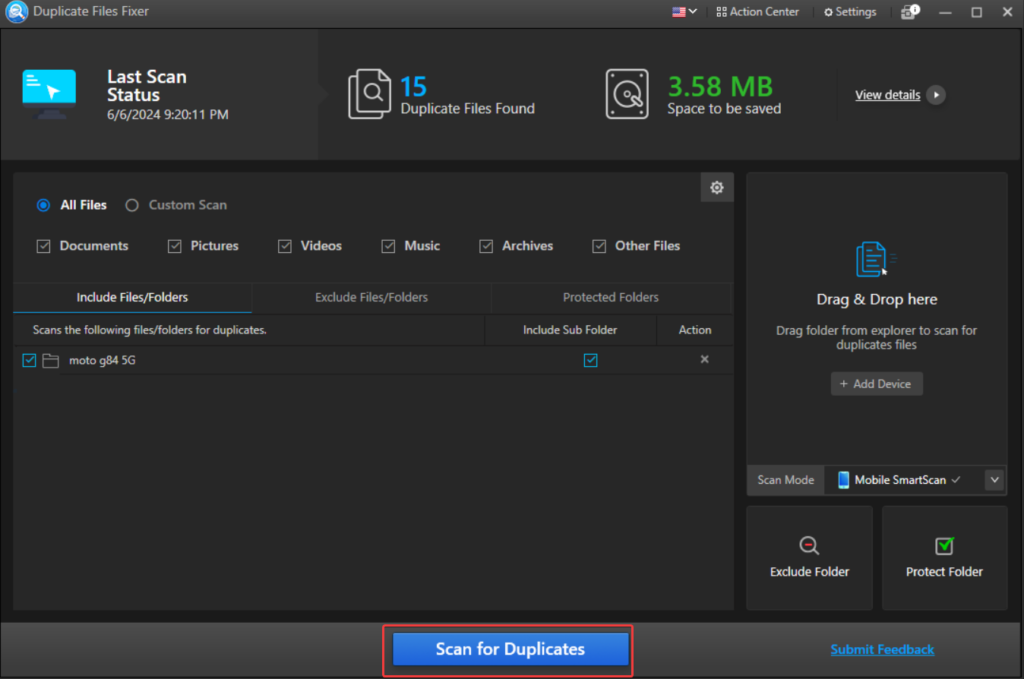Select the Custom Scan radio button
Image resolution: width=1024 pixels, height=679 pixels.
[132, 205]
